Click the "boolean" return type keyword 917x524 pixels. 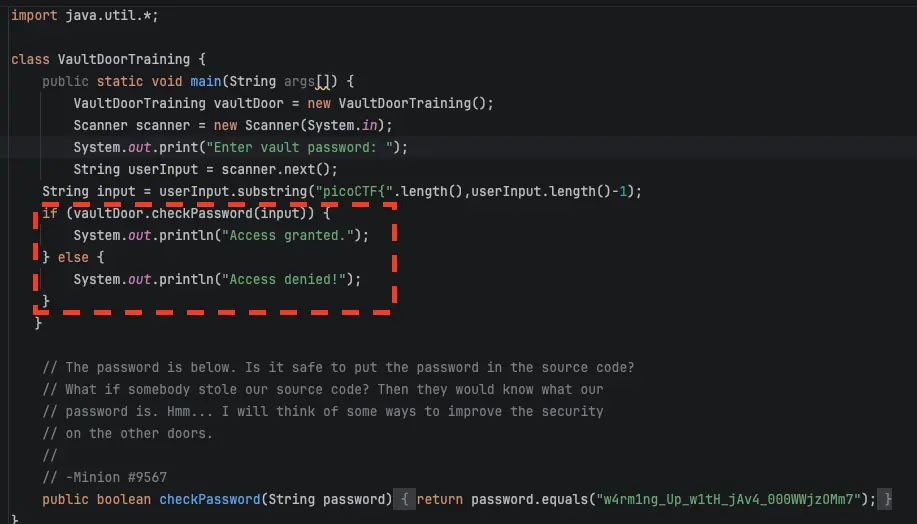point(124,499)
